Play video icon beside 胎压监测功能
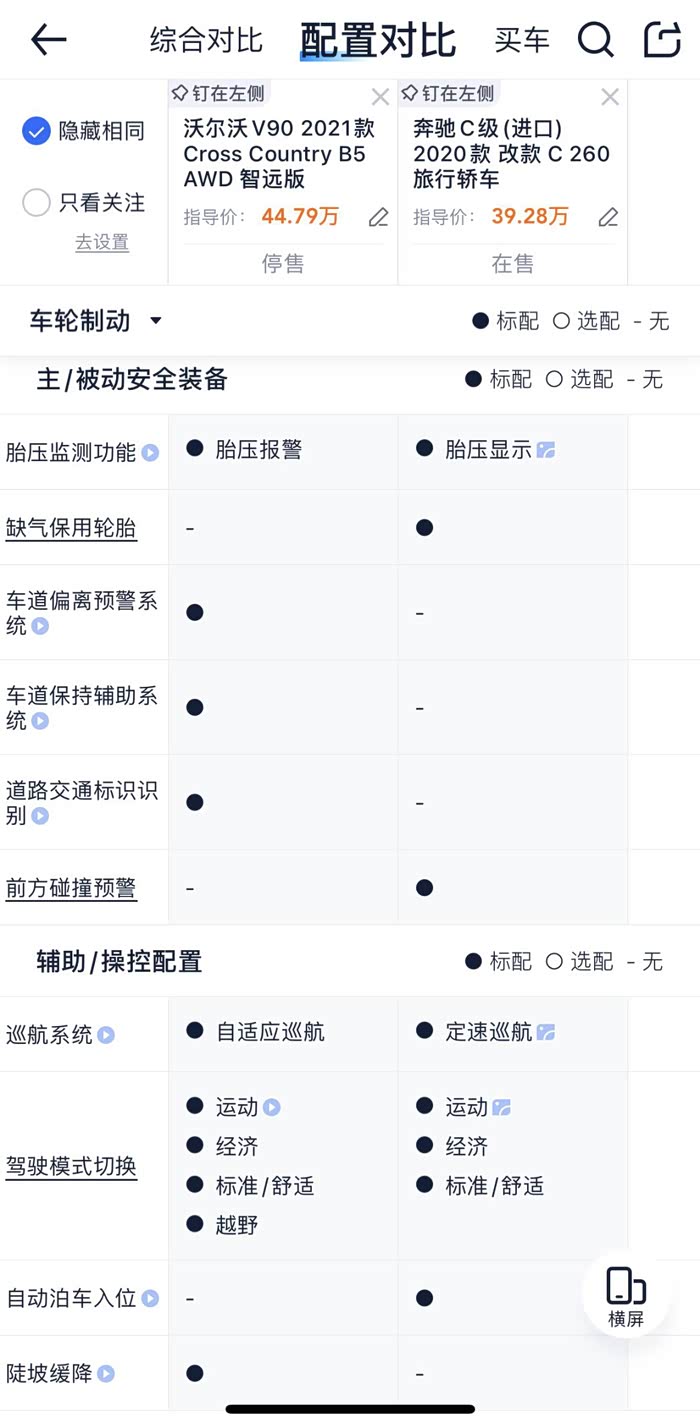Screen dimensions: 700x1428 (x=150, y=453)
